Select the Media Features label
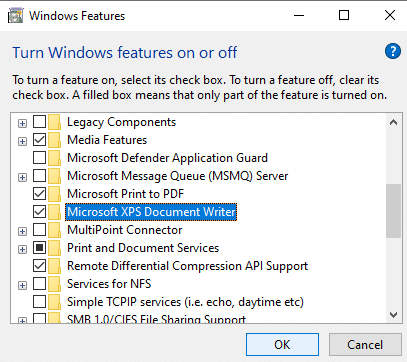This screenshot has width=407, height=362. coord(107,140)
